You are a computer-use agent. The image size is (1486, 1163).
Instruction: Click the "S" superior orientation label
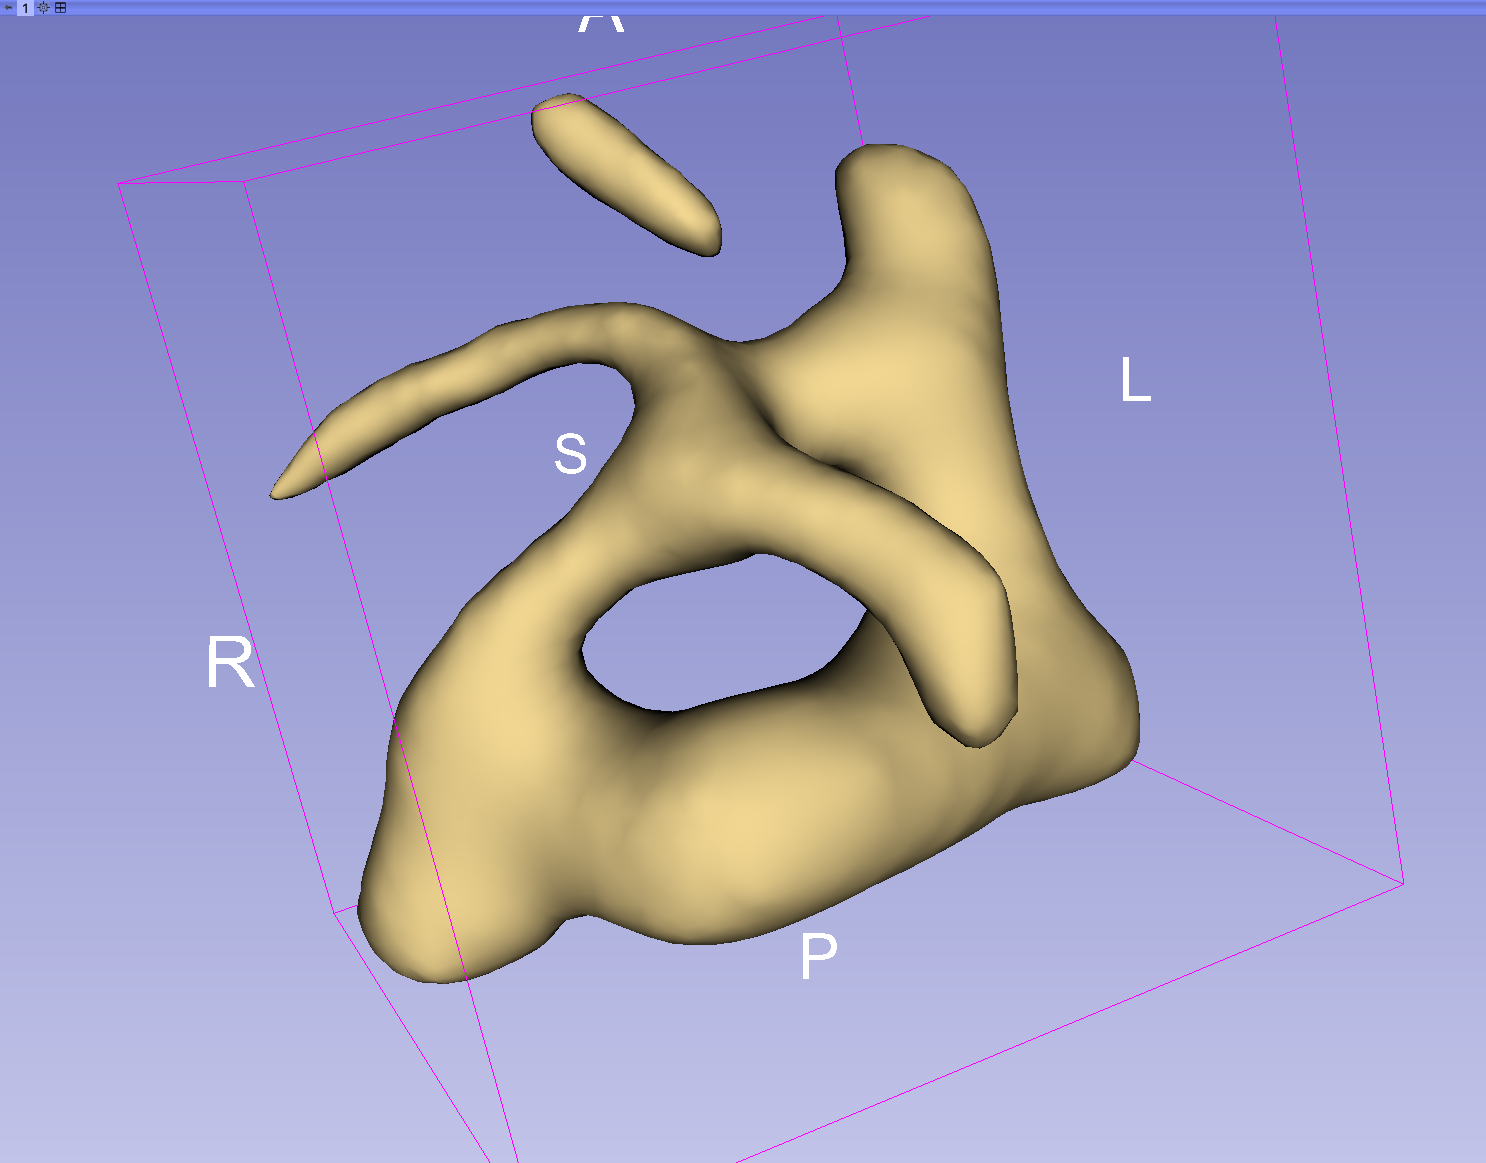pyautogui.click(x=570, y=455)
